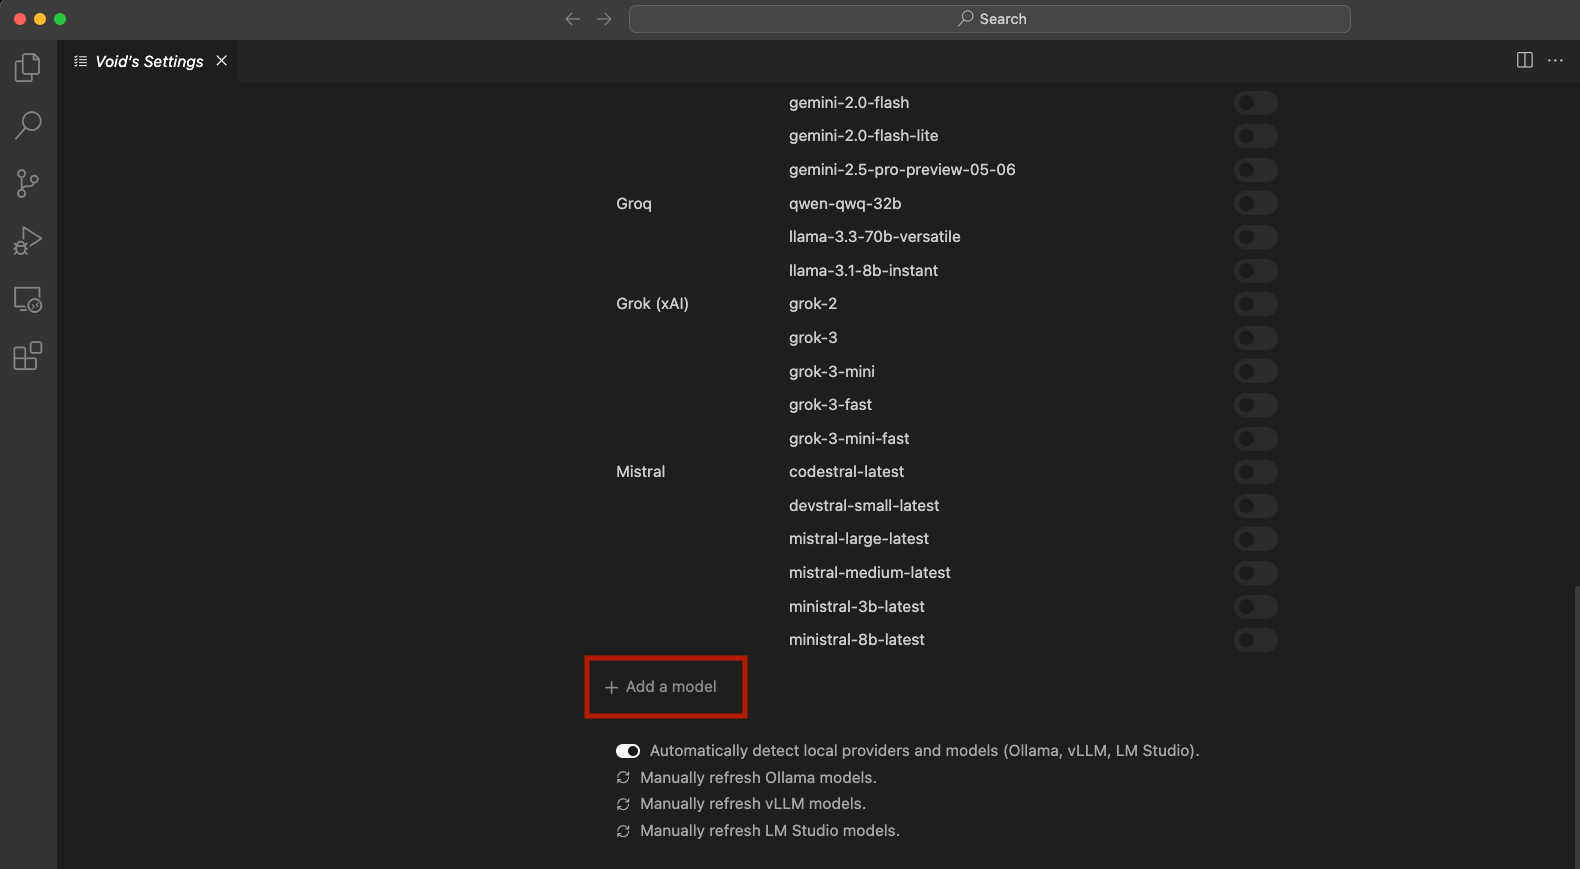Enable grok-3-mini-fast model
This screenshot has height=869, width=1580.
[1256, 439]
